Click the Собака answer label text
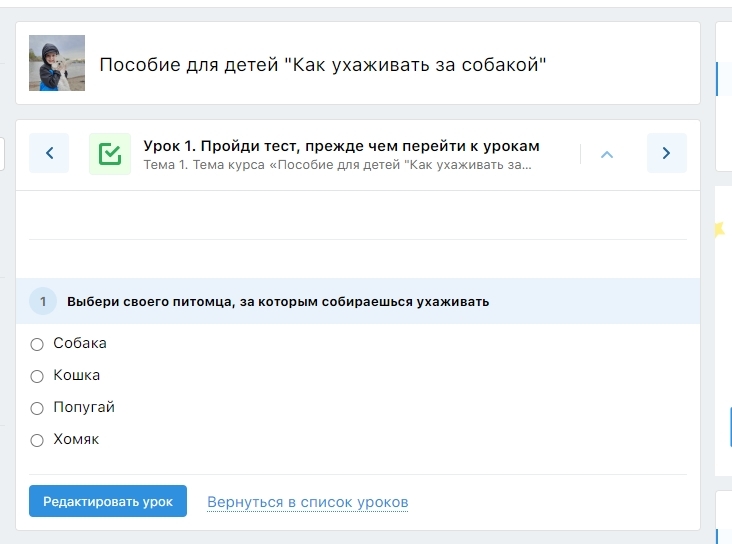This screenshot has width=732, height=544. click(80, 343)
